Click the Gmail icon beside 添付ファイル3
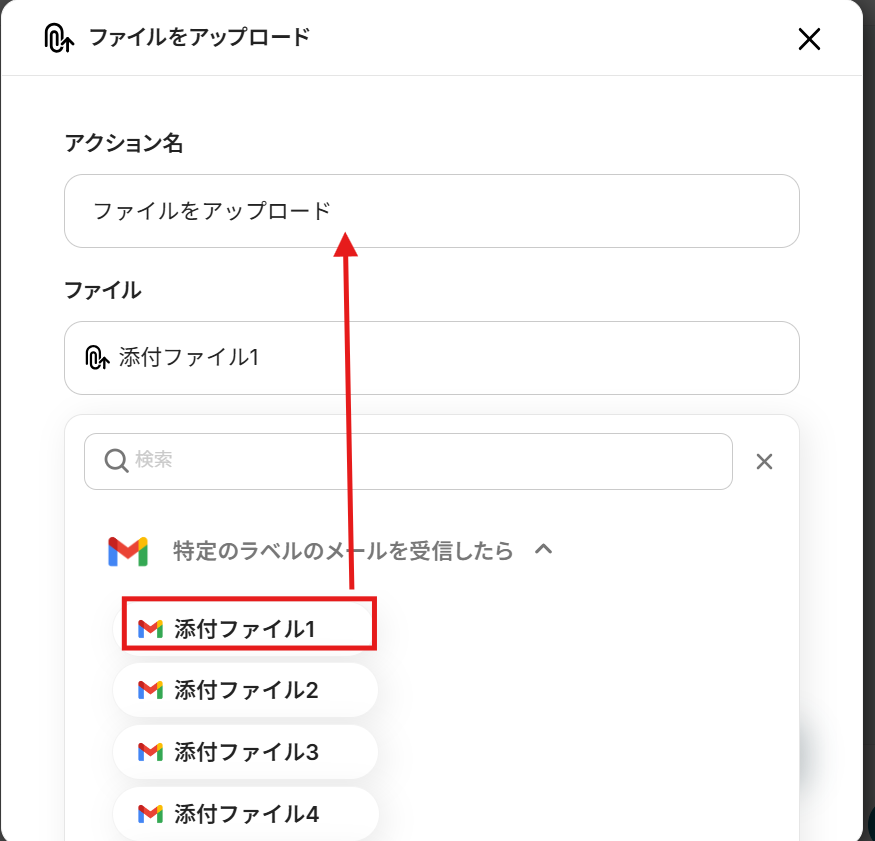 [x=150, y=753]
